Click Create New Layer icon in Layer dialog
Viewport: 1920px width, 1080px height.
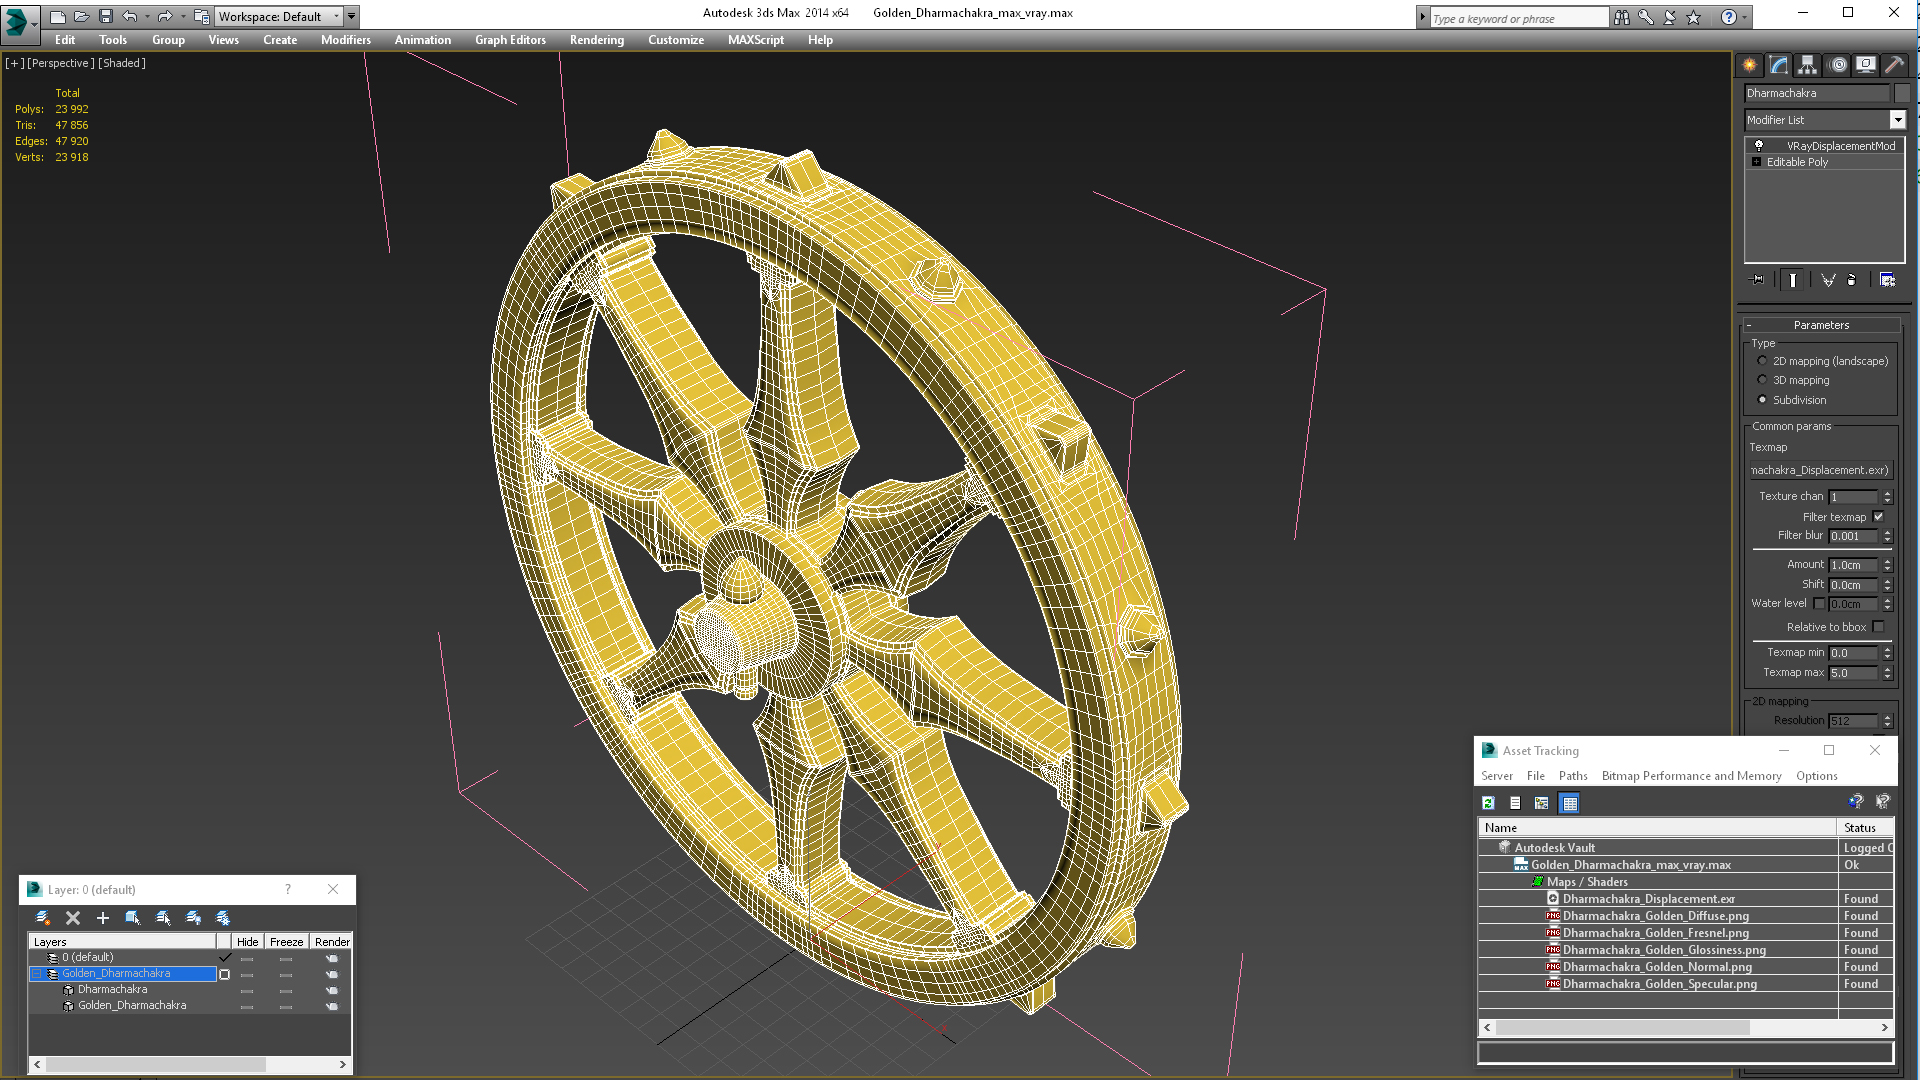point(43,917)
